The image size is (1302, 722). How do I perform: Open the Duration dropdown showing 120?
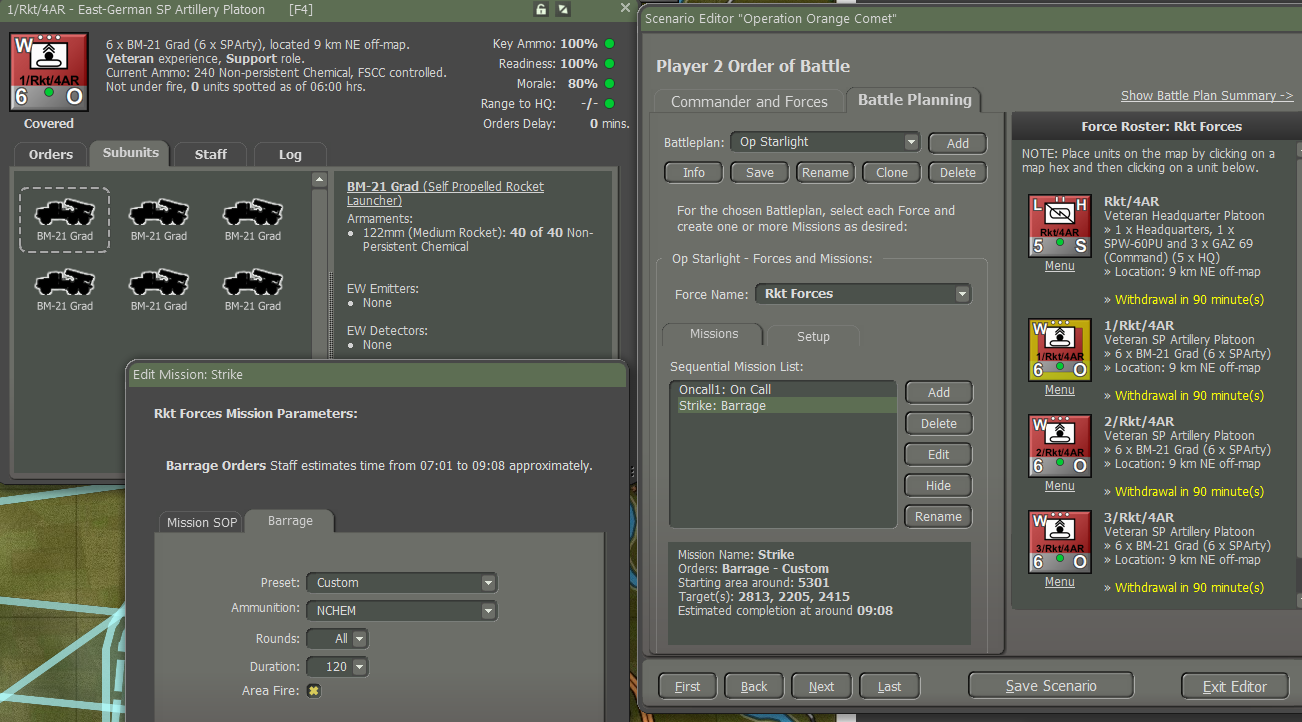click(x=337, y=667)
